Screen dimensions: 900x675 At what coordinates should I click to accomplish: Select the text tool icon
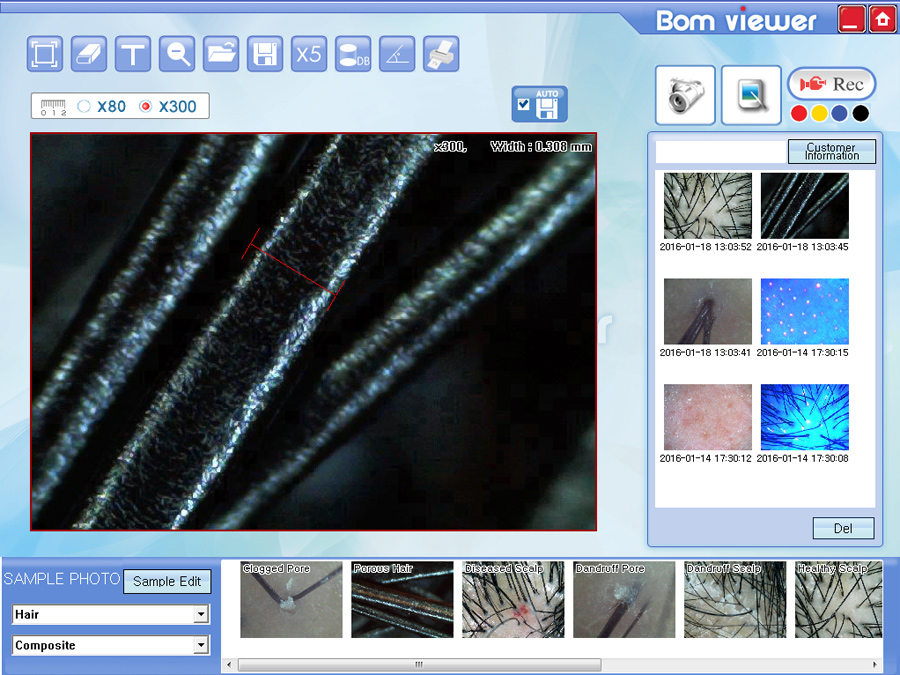click(x=133, y=54)
